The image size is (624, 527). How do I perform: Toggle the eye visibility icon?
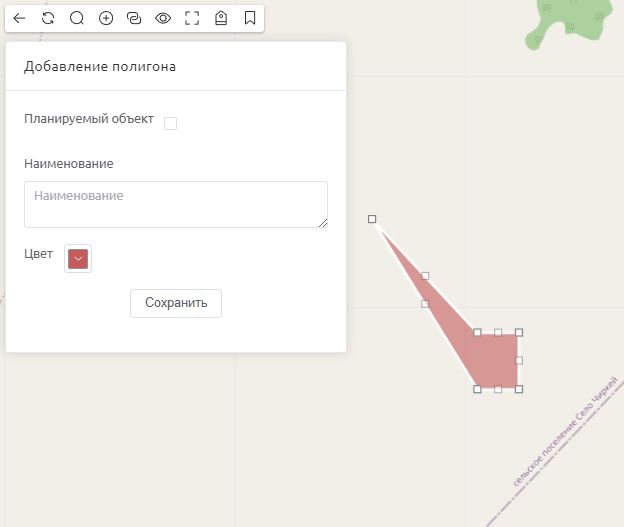point(163,18)
